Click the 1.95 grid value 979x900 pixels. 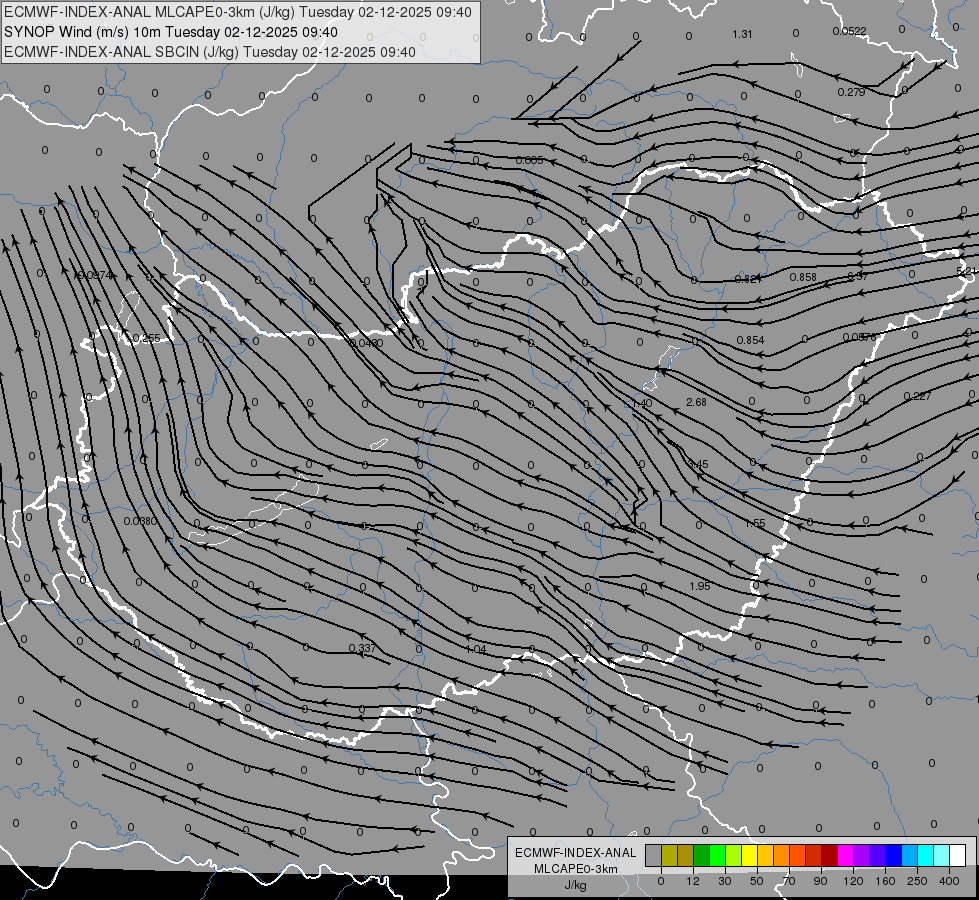(700, 586)
